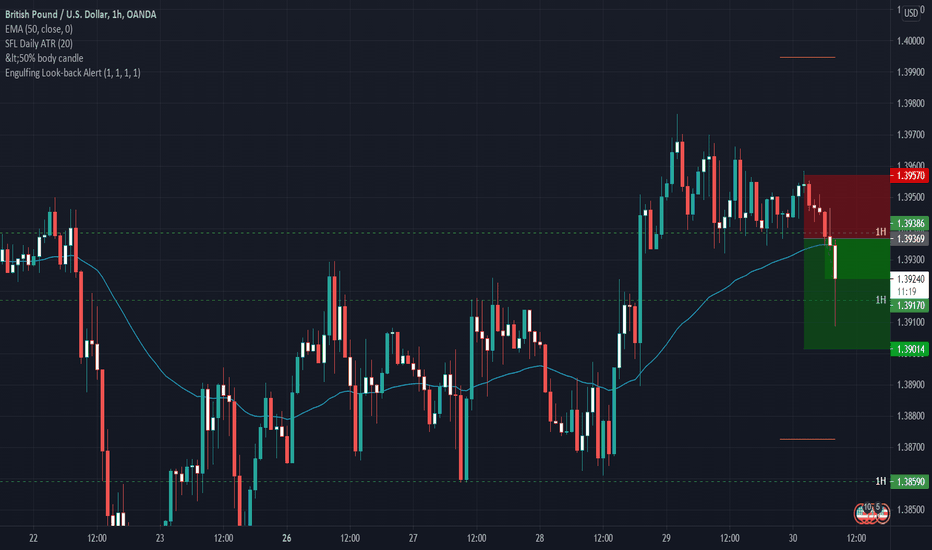932x550 pixels.
Task: Click the date label 22 on time axis
Action: tap(33, 538)
